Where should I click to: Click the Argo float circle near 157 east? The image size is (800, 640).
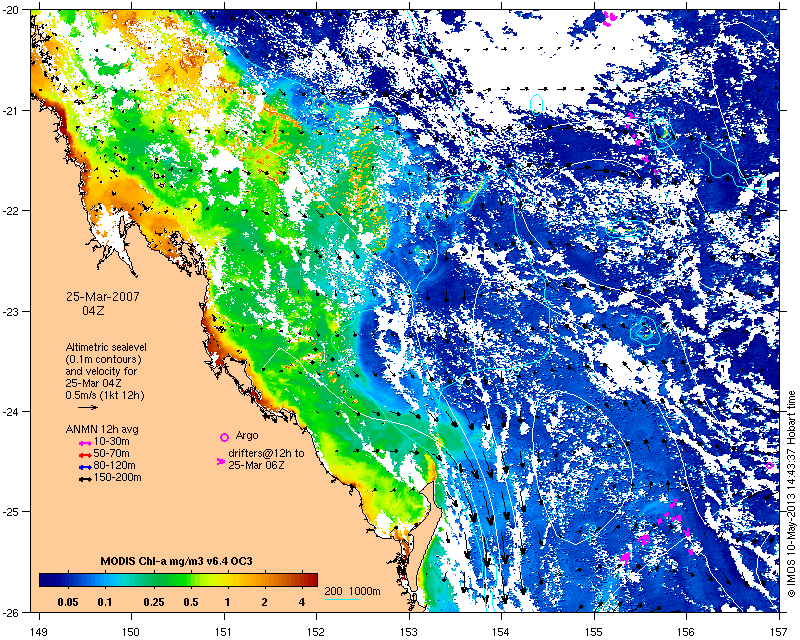(769, 465)
